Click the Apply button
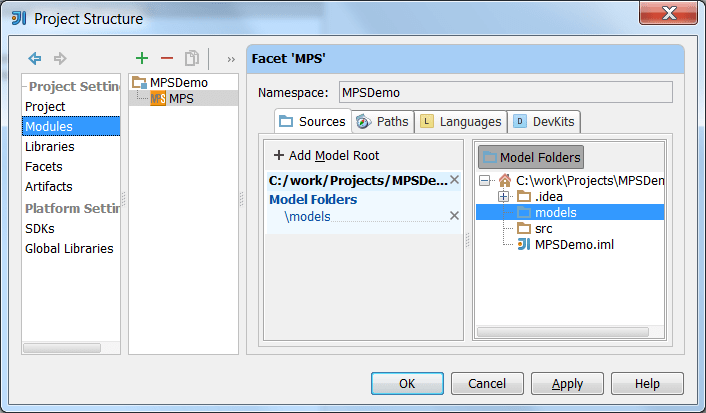Viewport: 706px width, 413px height. point(567,383)
